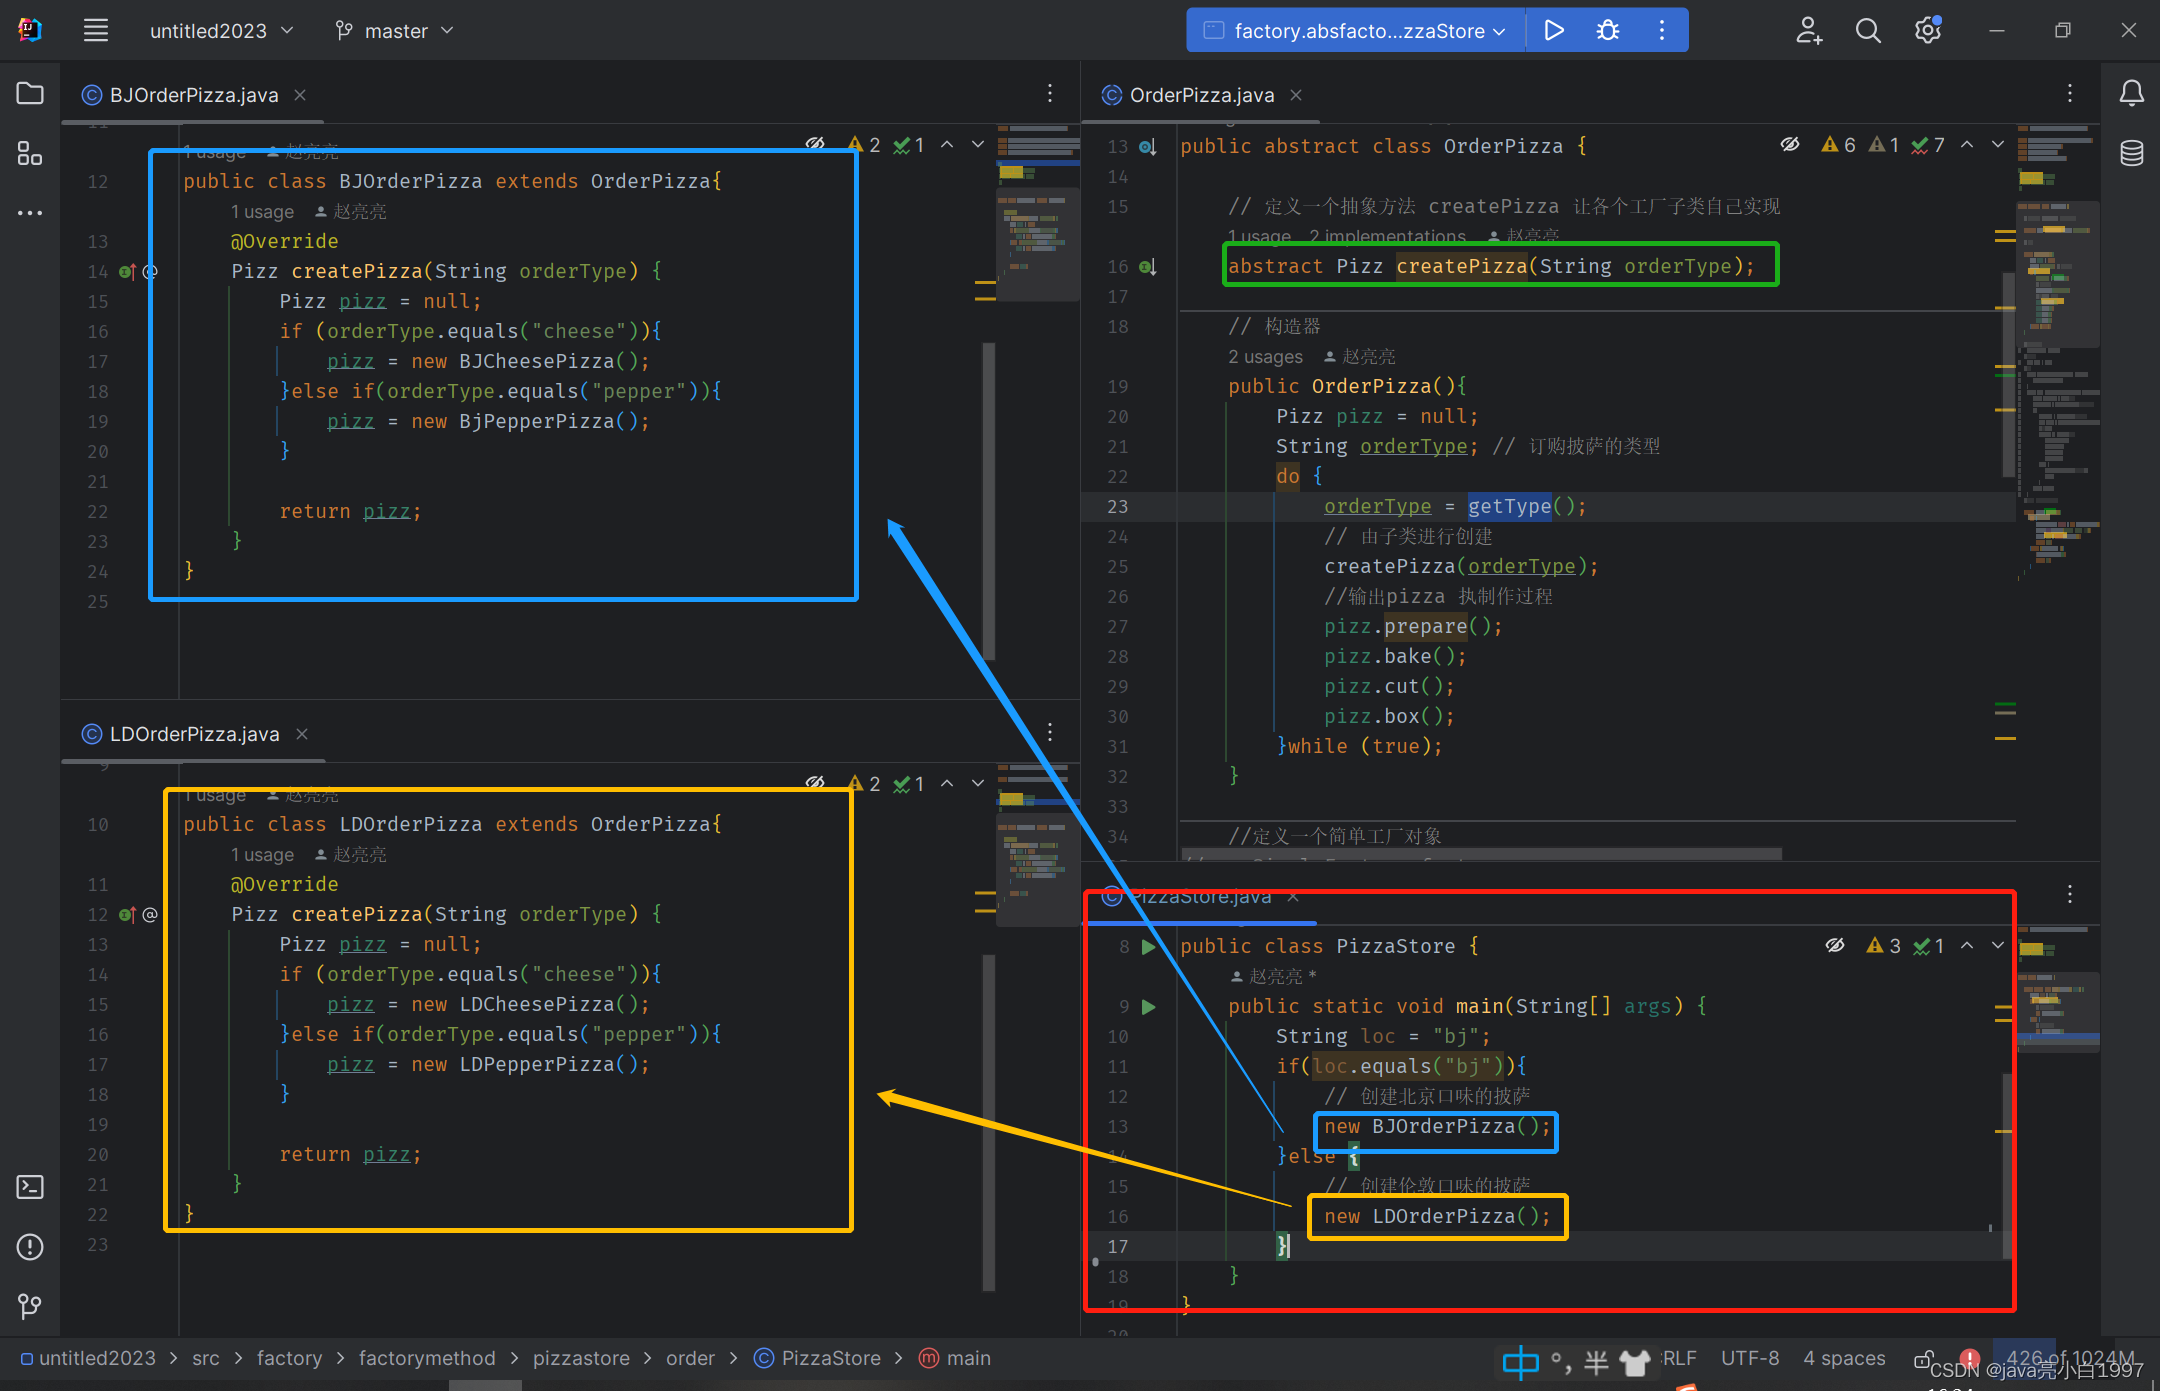Click run gutter icon beside PizzaStore class

pos(1149,946)
